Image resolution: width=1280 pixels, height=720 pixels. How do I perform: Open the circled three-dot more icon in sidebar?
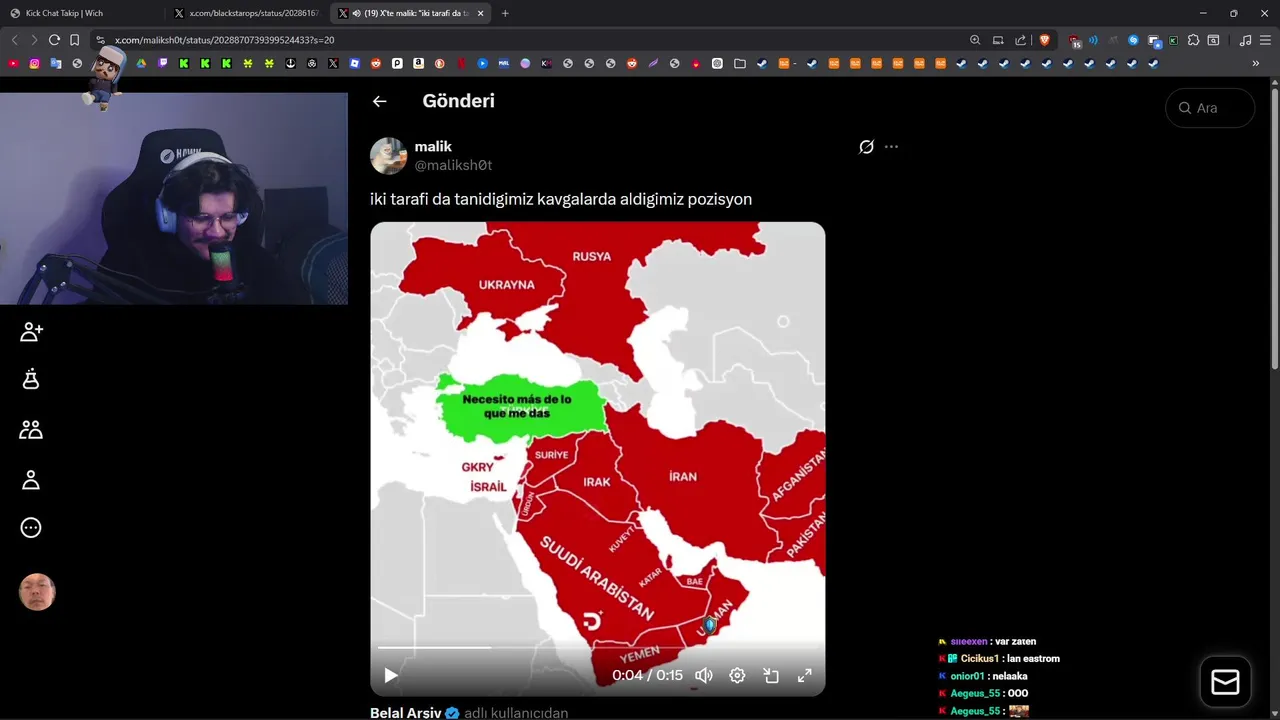coord(31,528)
